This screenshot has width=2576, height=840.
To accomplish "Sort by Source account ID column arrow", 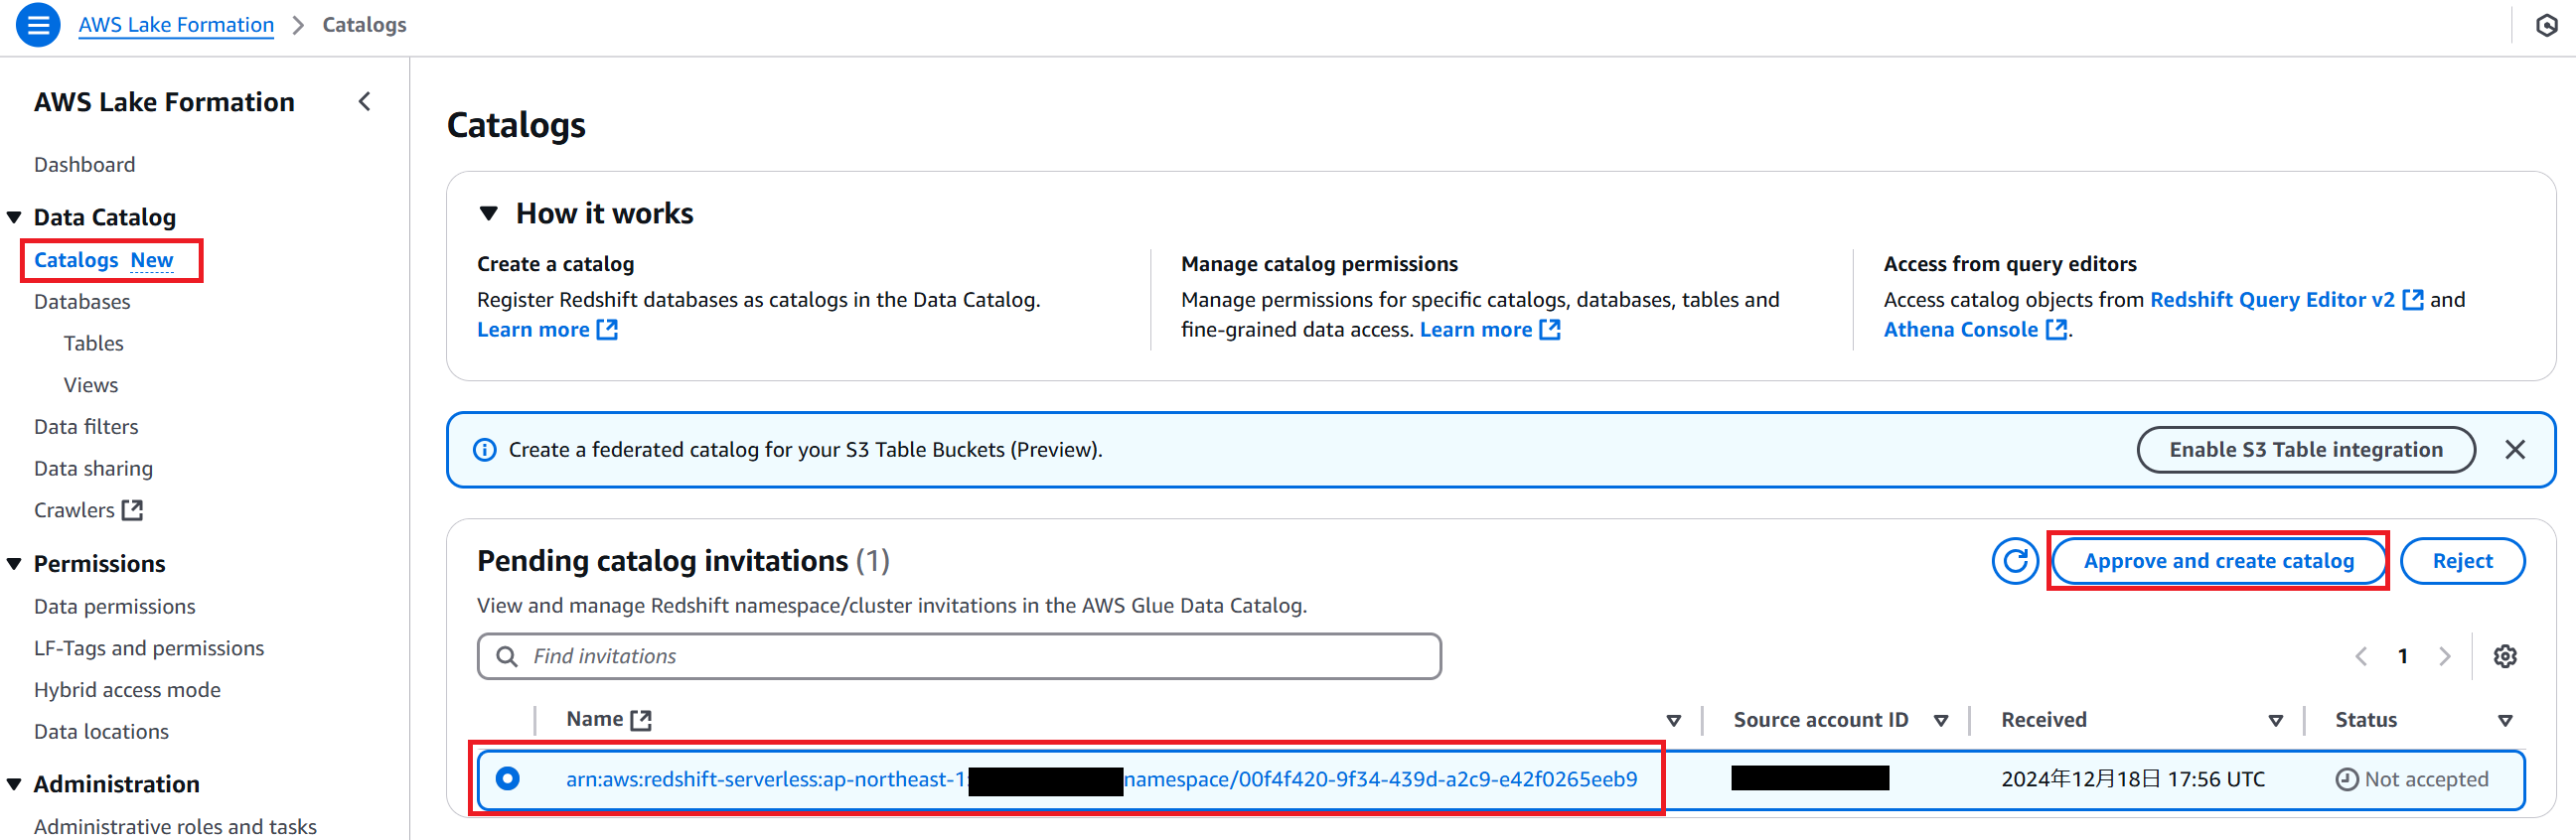I will (1941, 721).
